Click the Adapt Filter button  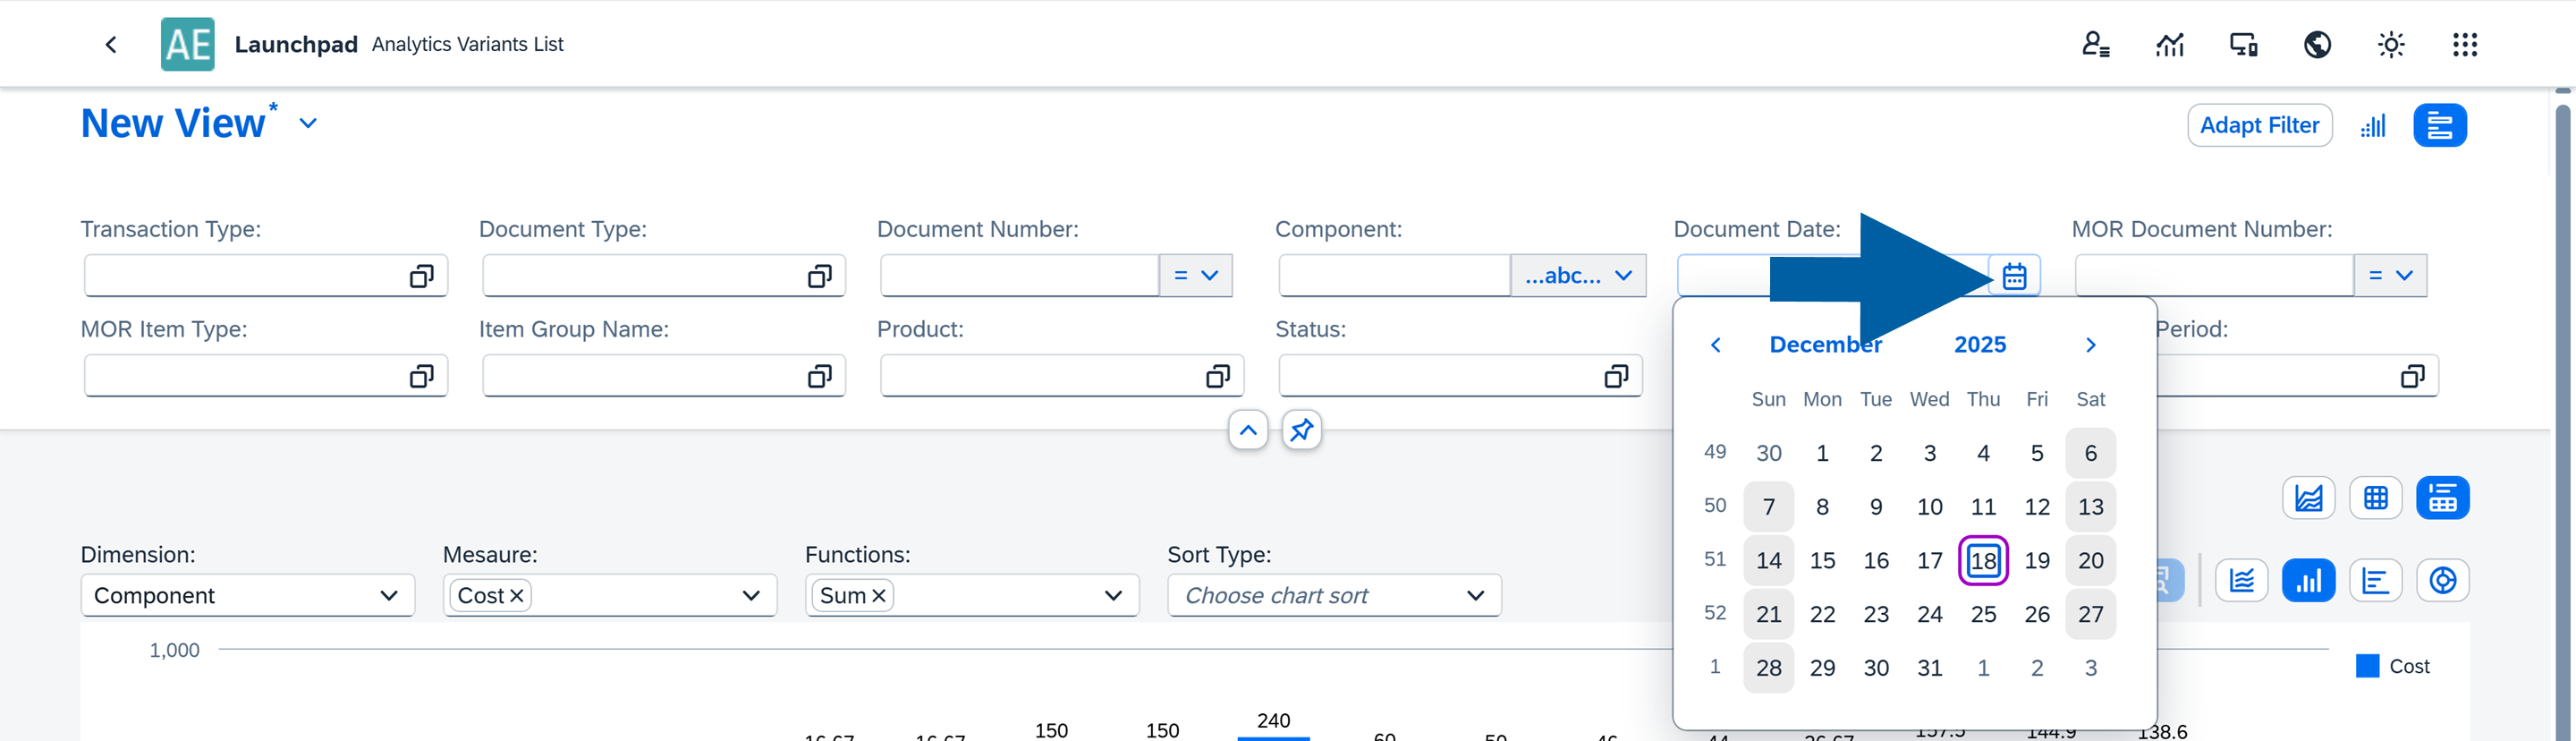click(x=2259, y=125)
